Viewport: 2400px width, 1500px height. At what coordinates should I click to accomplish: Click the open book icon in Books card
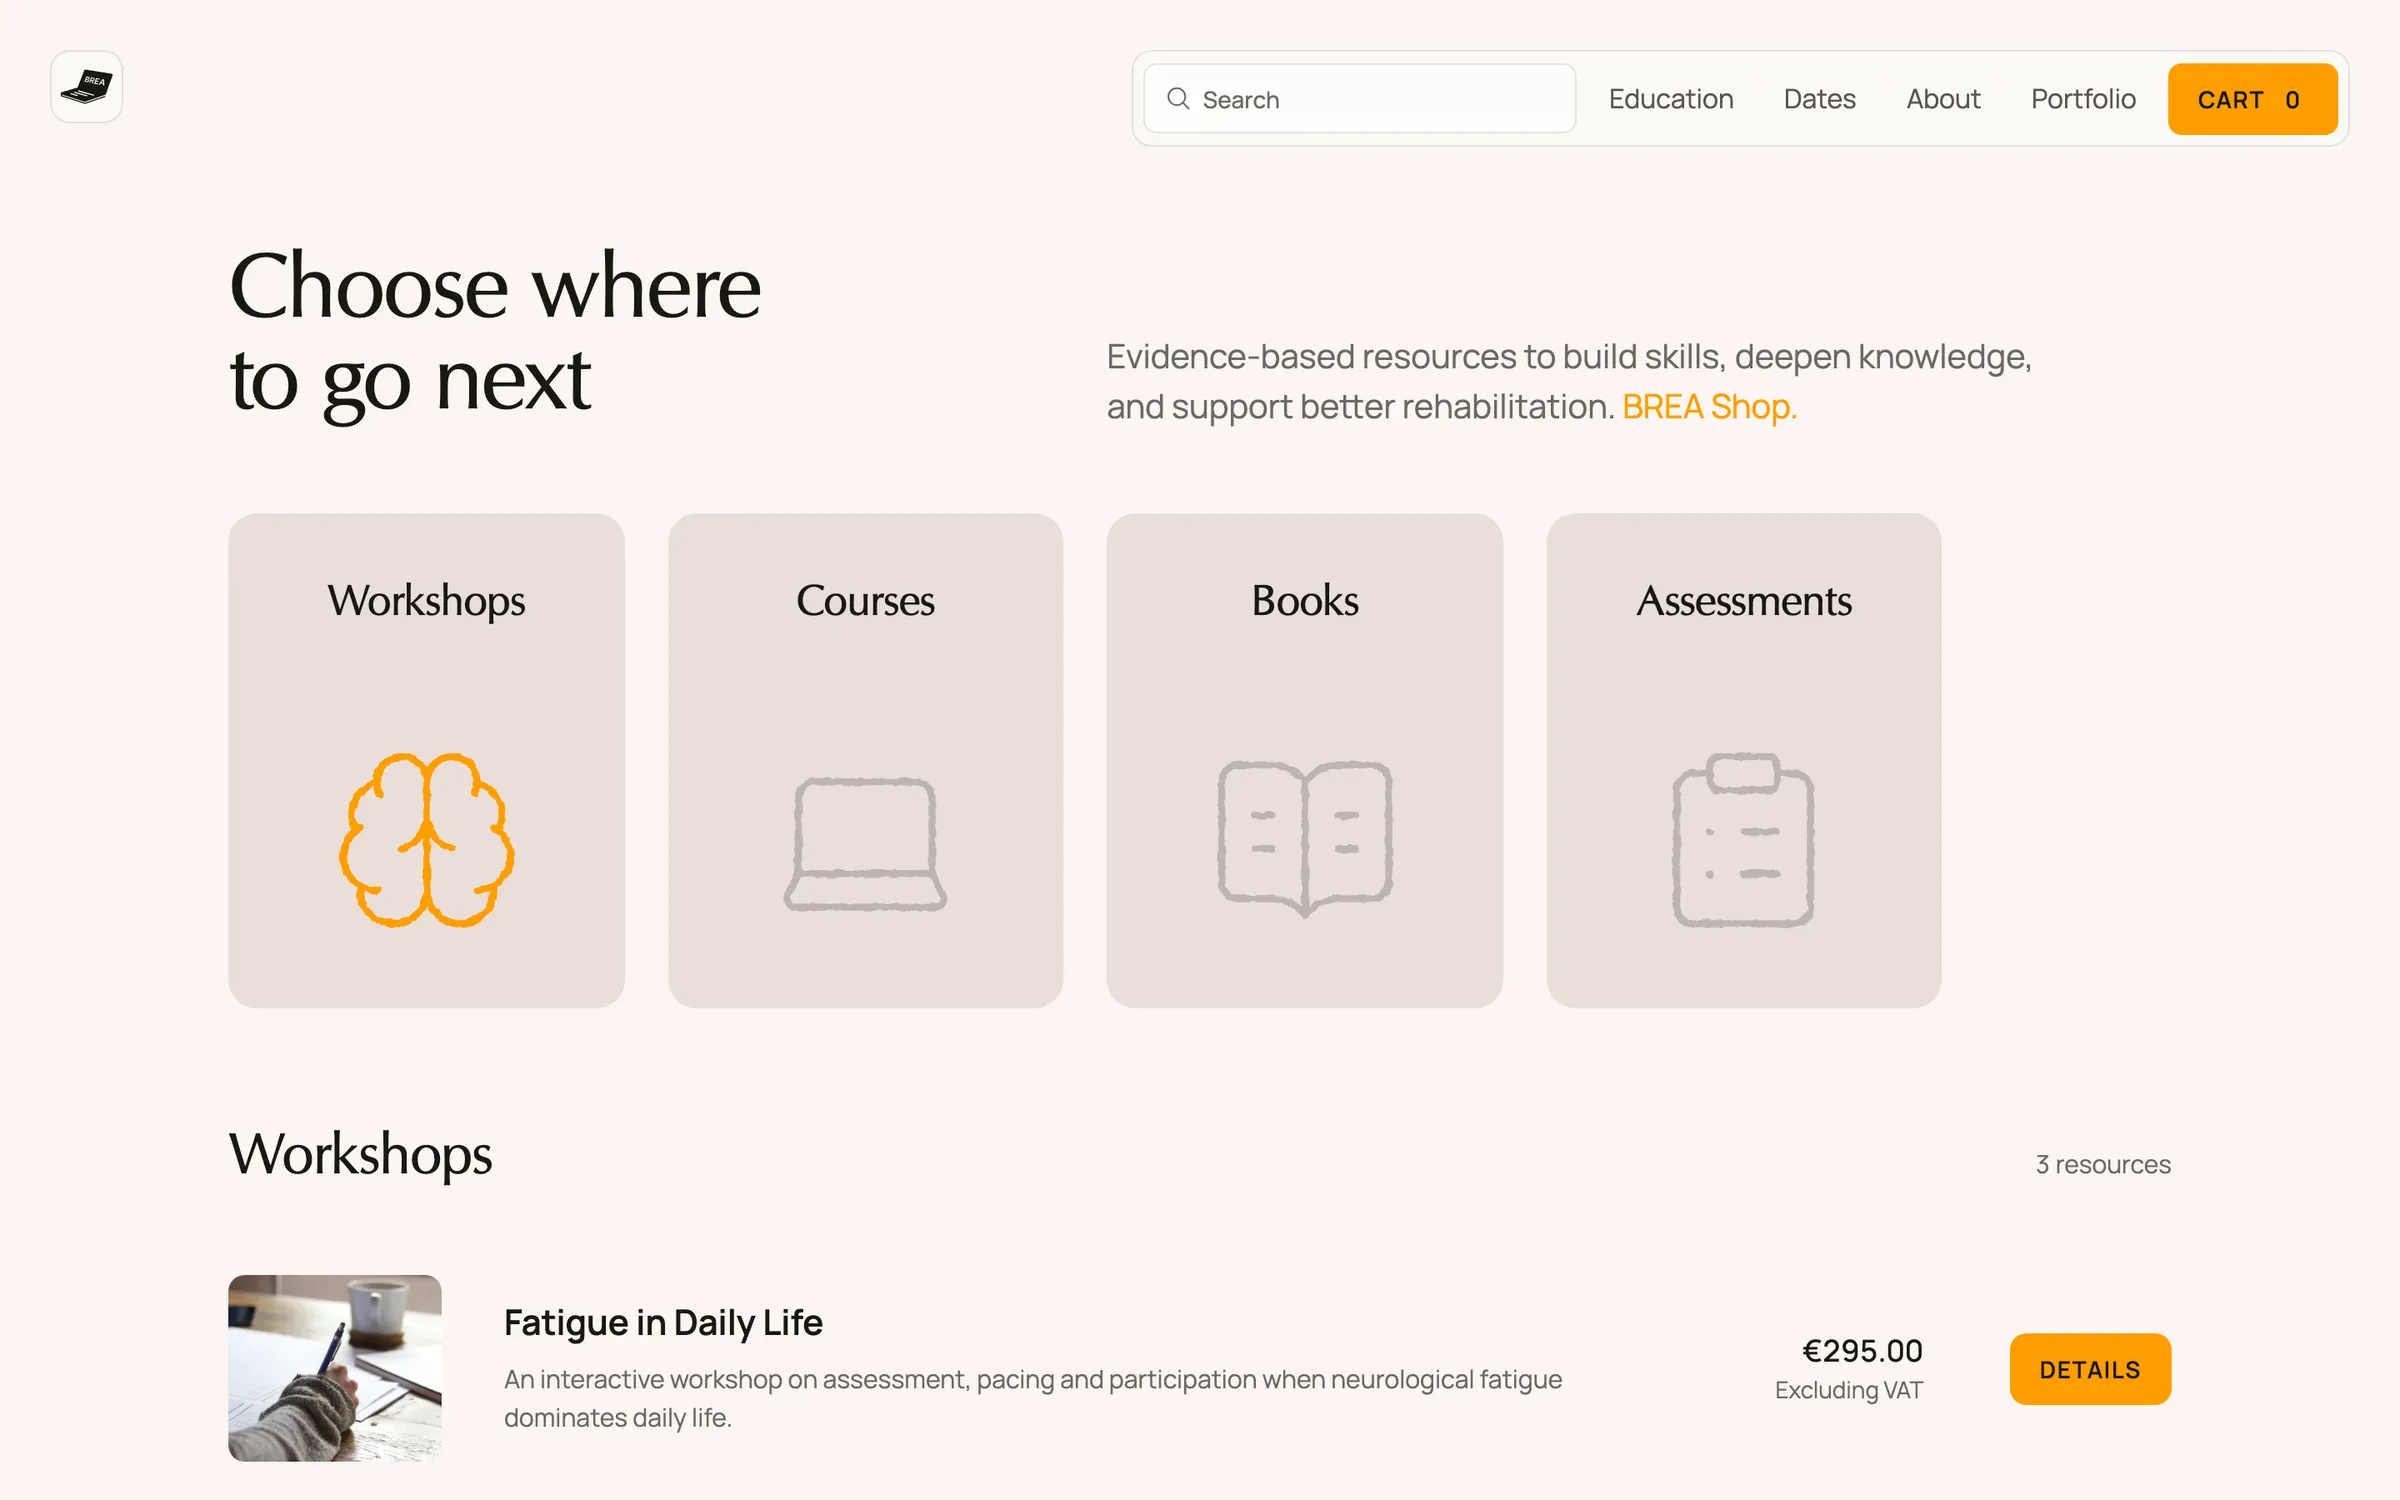1305,838
